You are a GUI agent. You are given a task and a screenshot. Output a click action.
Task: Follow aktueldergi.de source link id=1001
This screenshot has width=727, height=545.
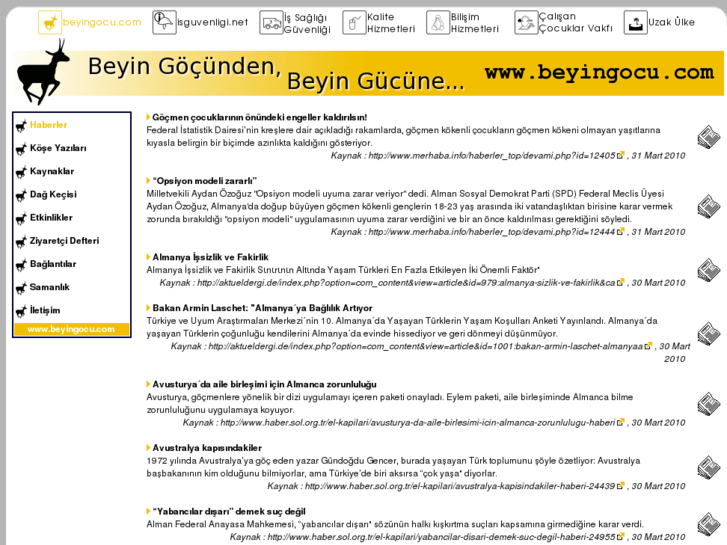(x=426, y=346)
